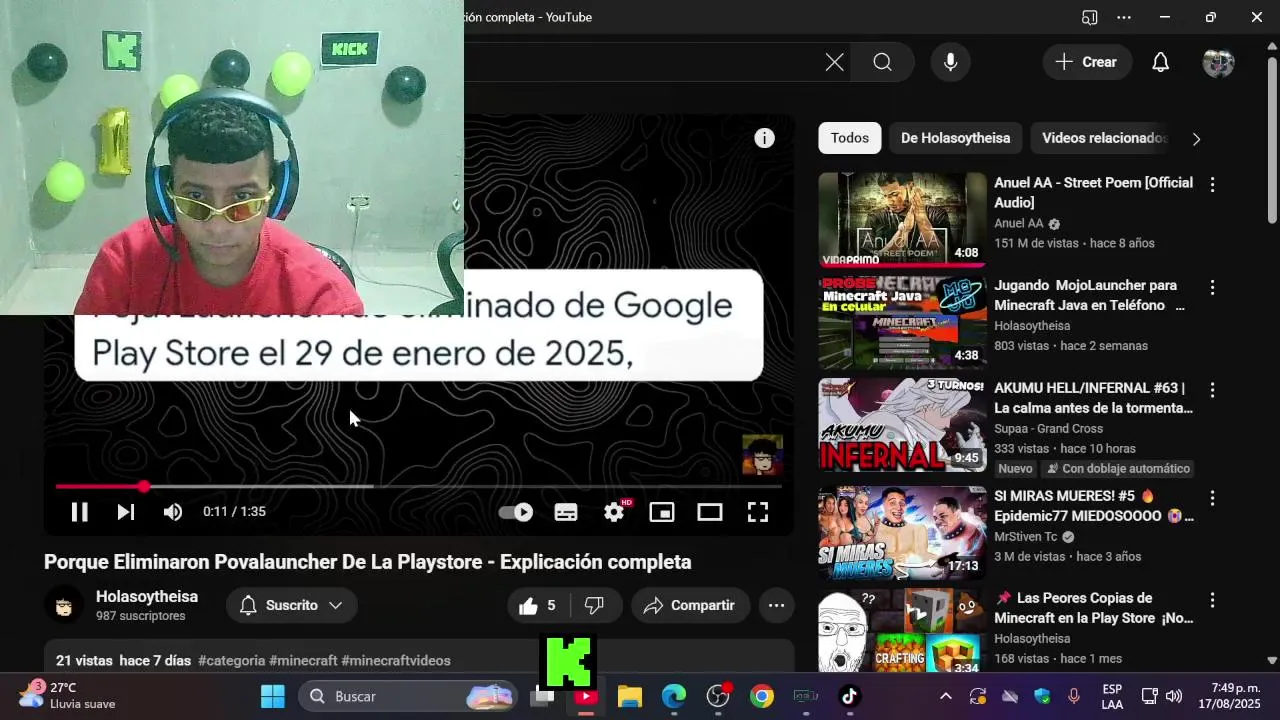
Task: Click channel watermark on video
Action: pos(762,454)
